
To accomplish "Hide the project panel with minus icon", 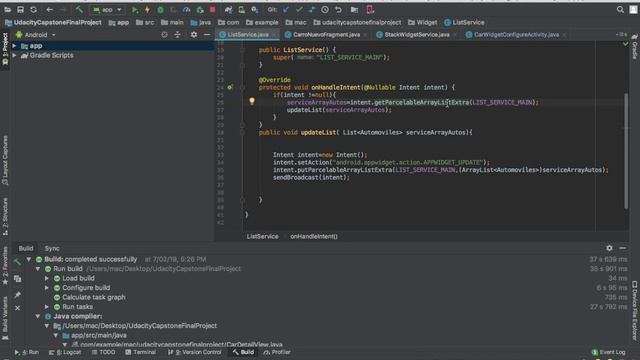I will click(207, 35).
